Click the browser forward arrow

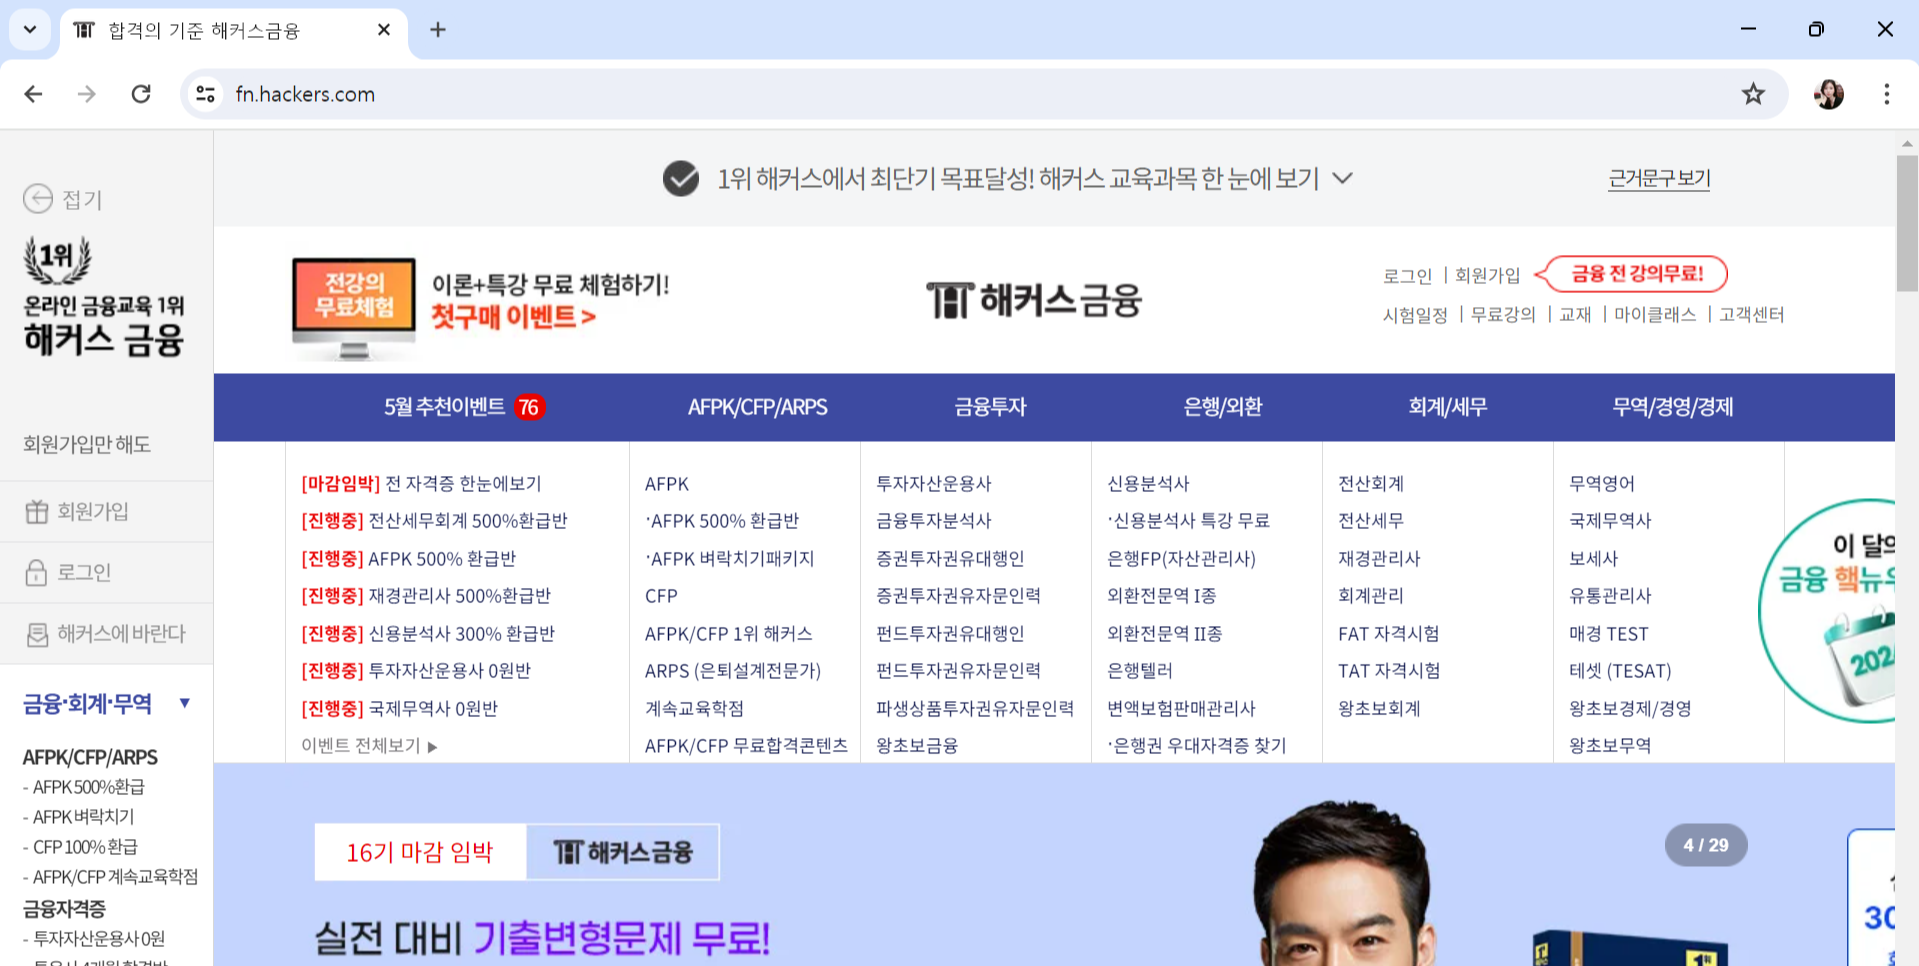[87, 94]
